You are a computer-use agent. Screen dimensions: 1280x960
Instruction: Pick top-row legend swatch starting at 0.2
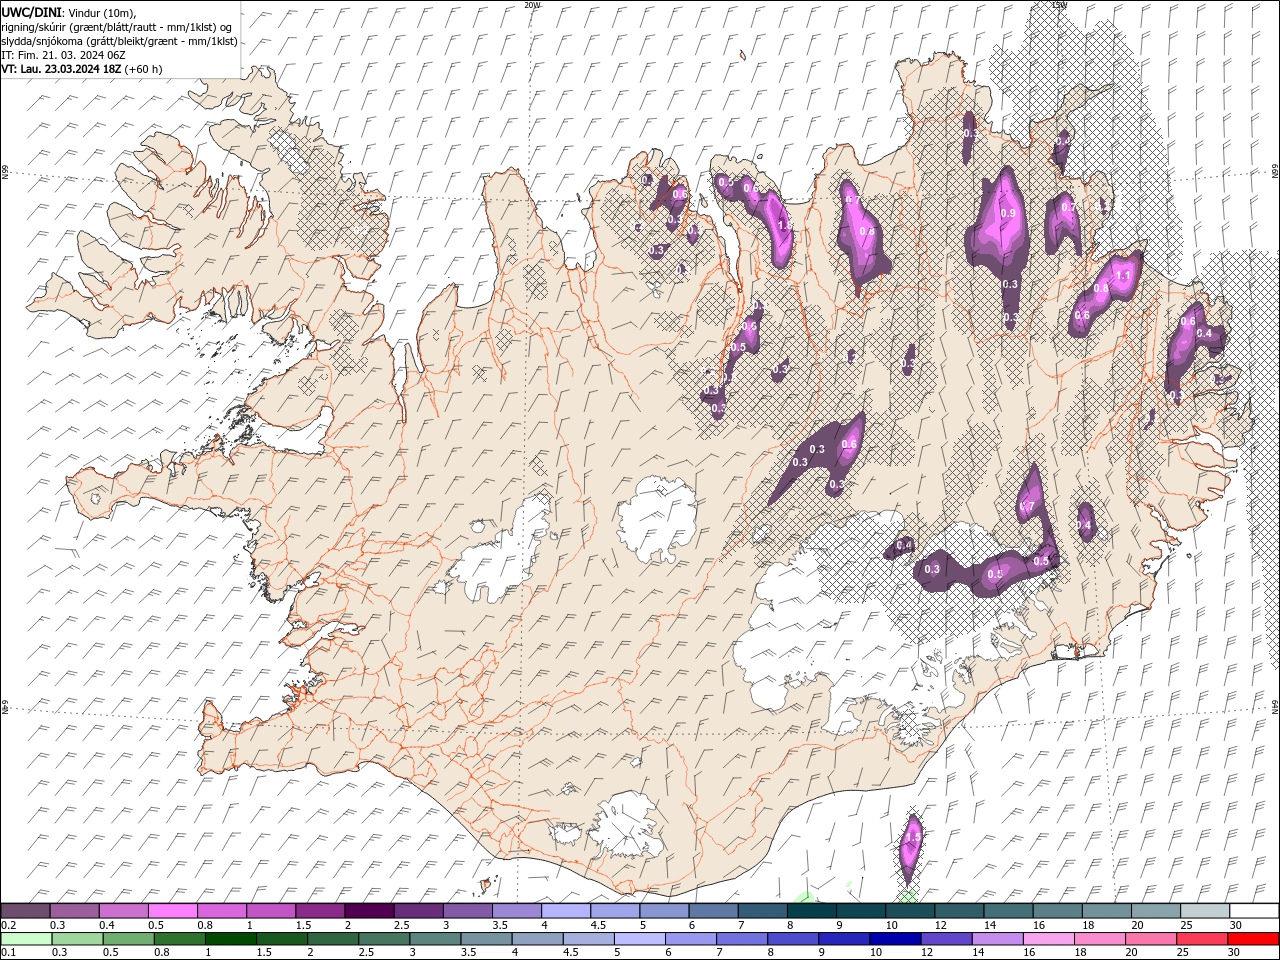point(25,910)
